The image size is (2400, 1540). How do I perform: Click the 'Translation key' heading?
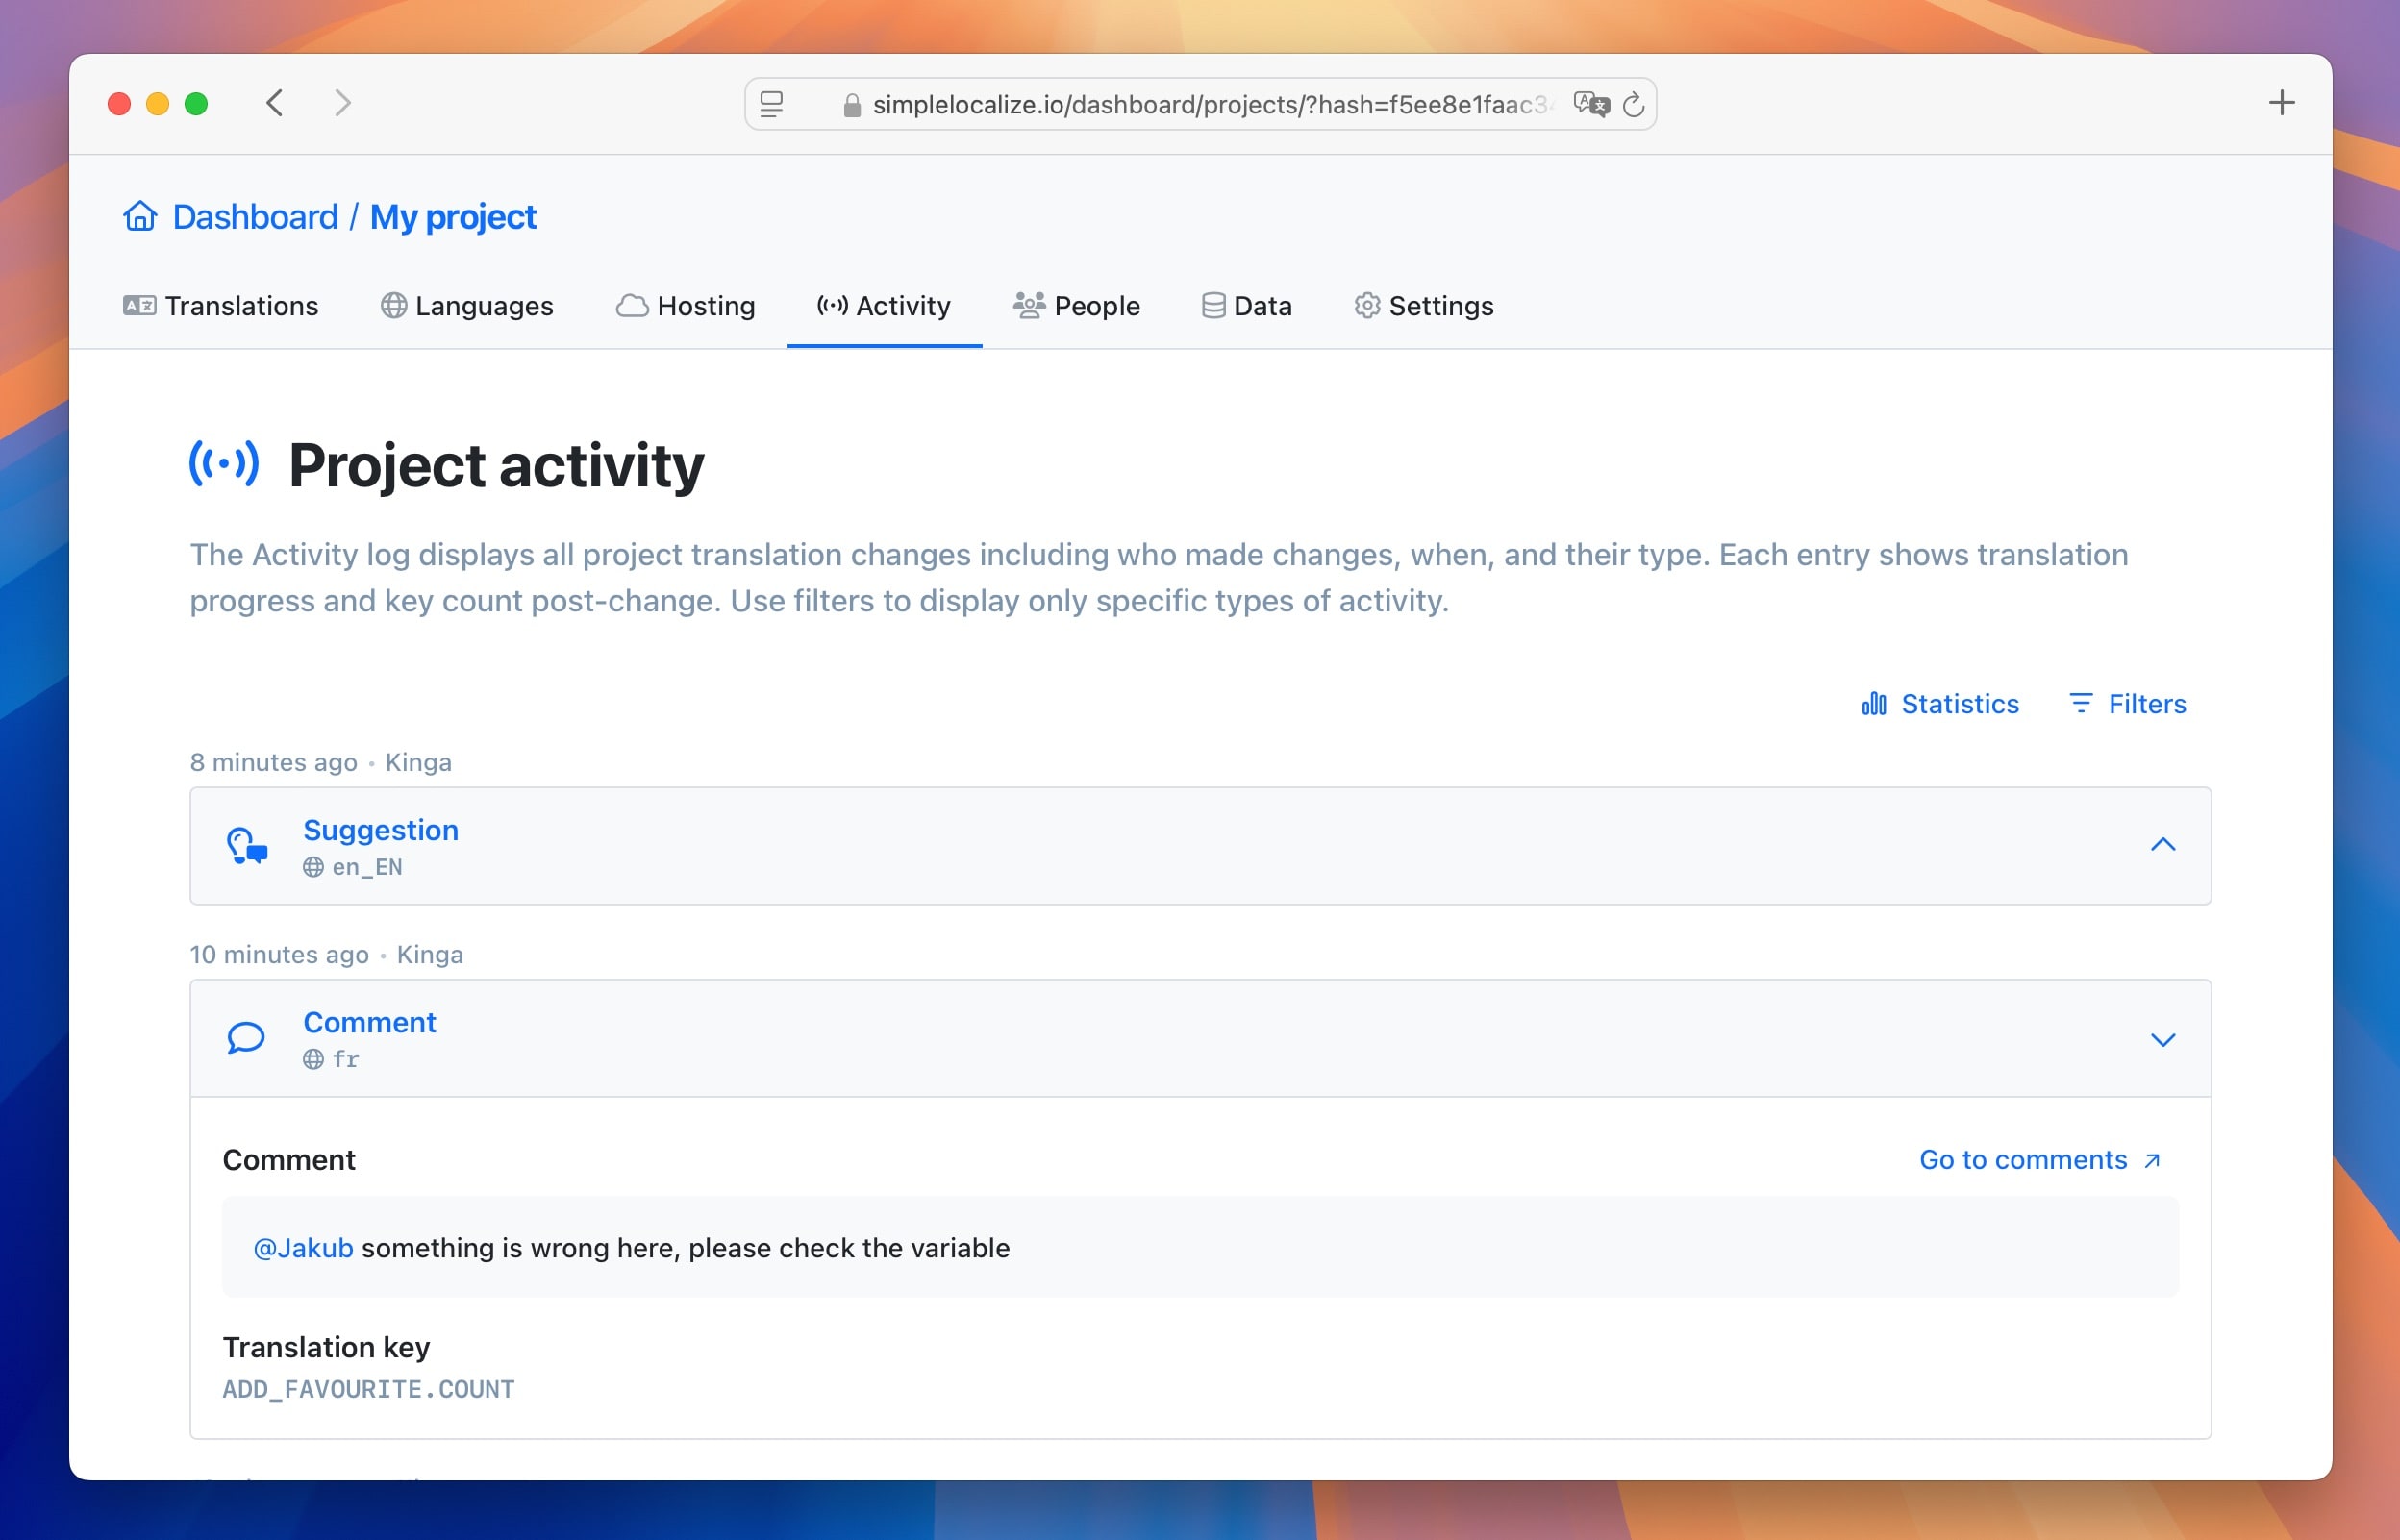(326, 1347)
